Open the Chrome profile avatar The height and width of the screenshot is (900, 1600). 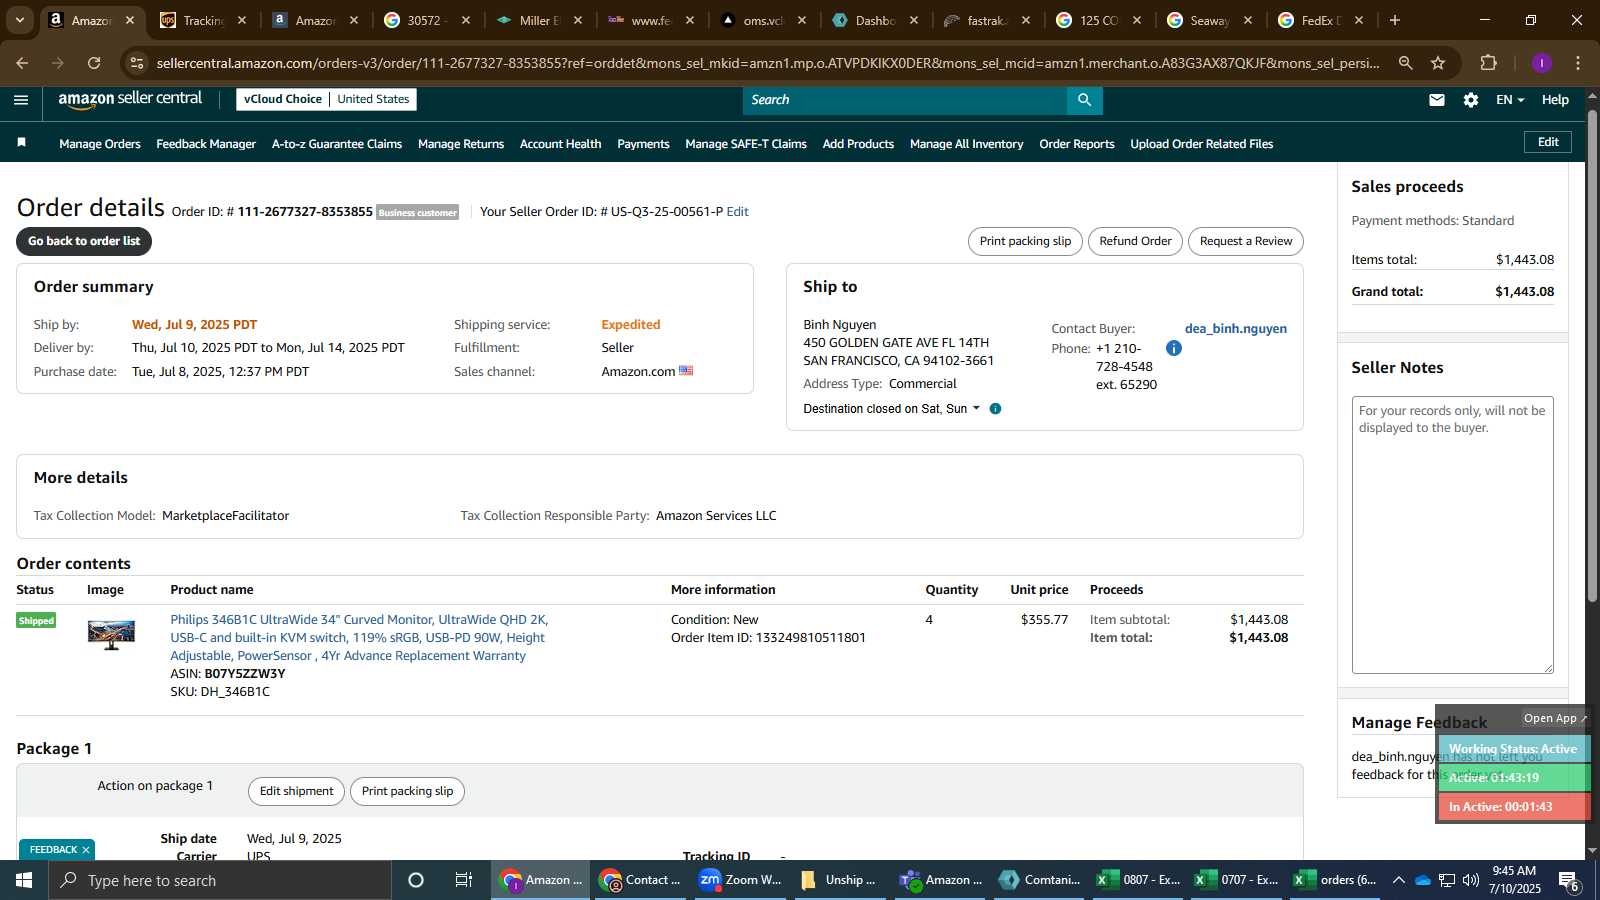pyautogui.click(x=1542, y=63)
